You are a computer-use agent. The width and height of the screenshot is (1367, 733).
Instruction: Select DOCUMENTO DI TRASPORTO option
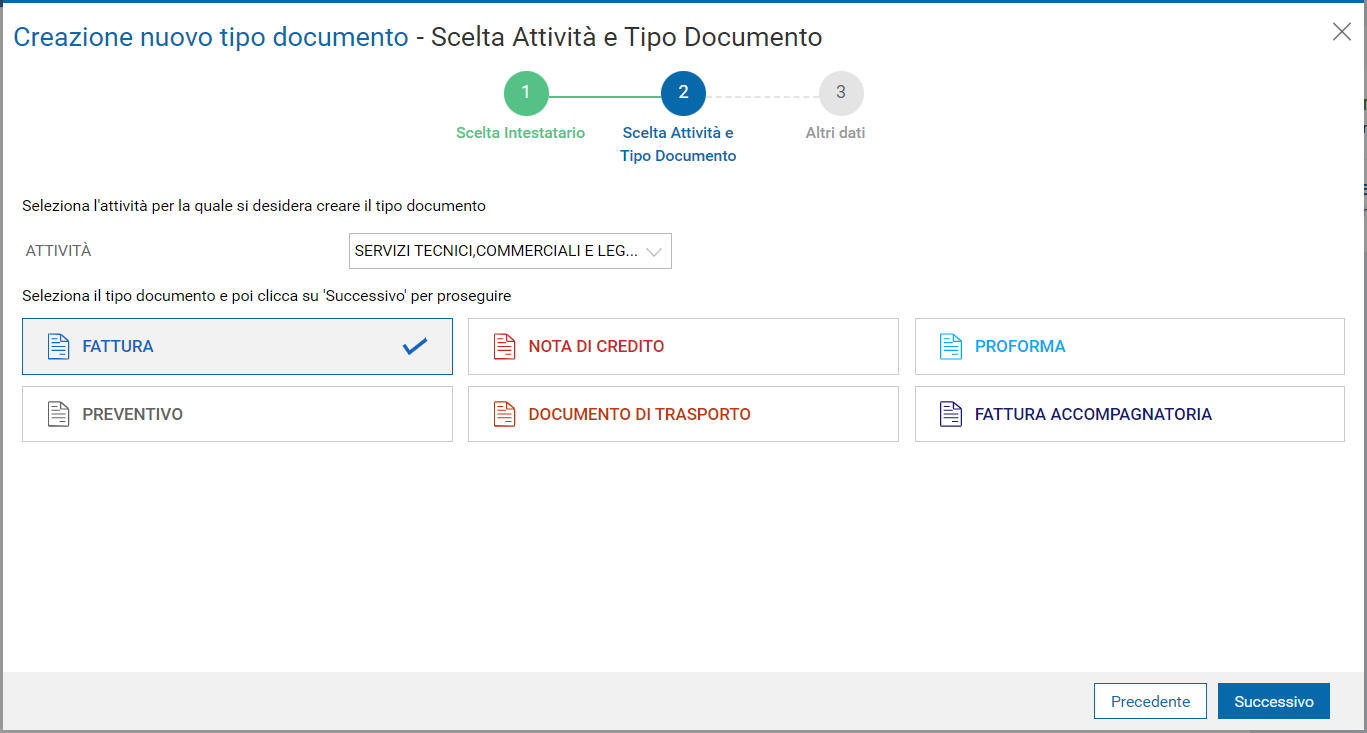pyautogui.click(x=683, y=414)
